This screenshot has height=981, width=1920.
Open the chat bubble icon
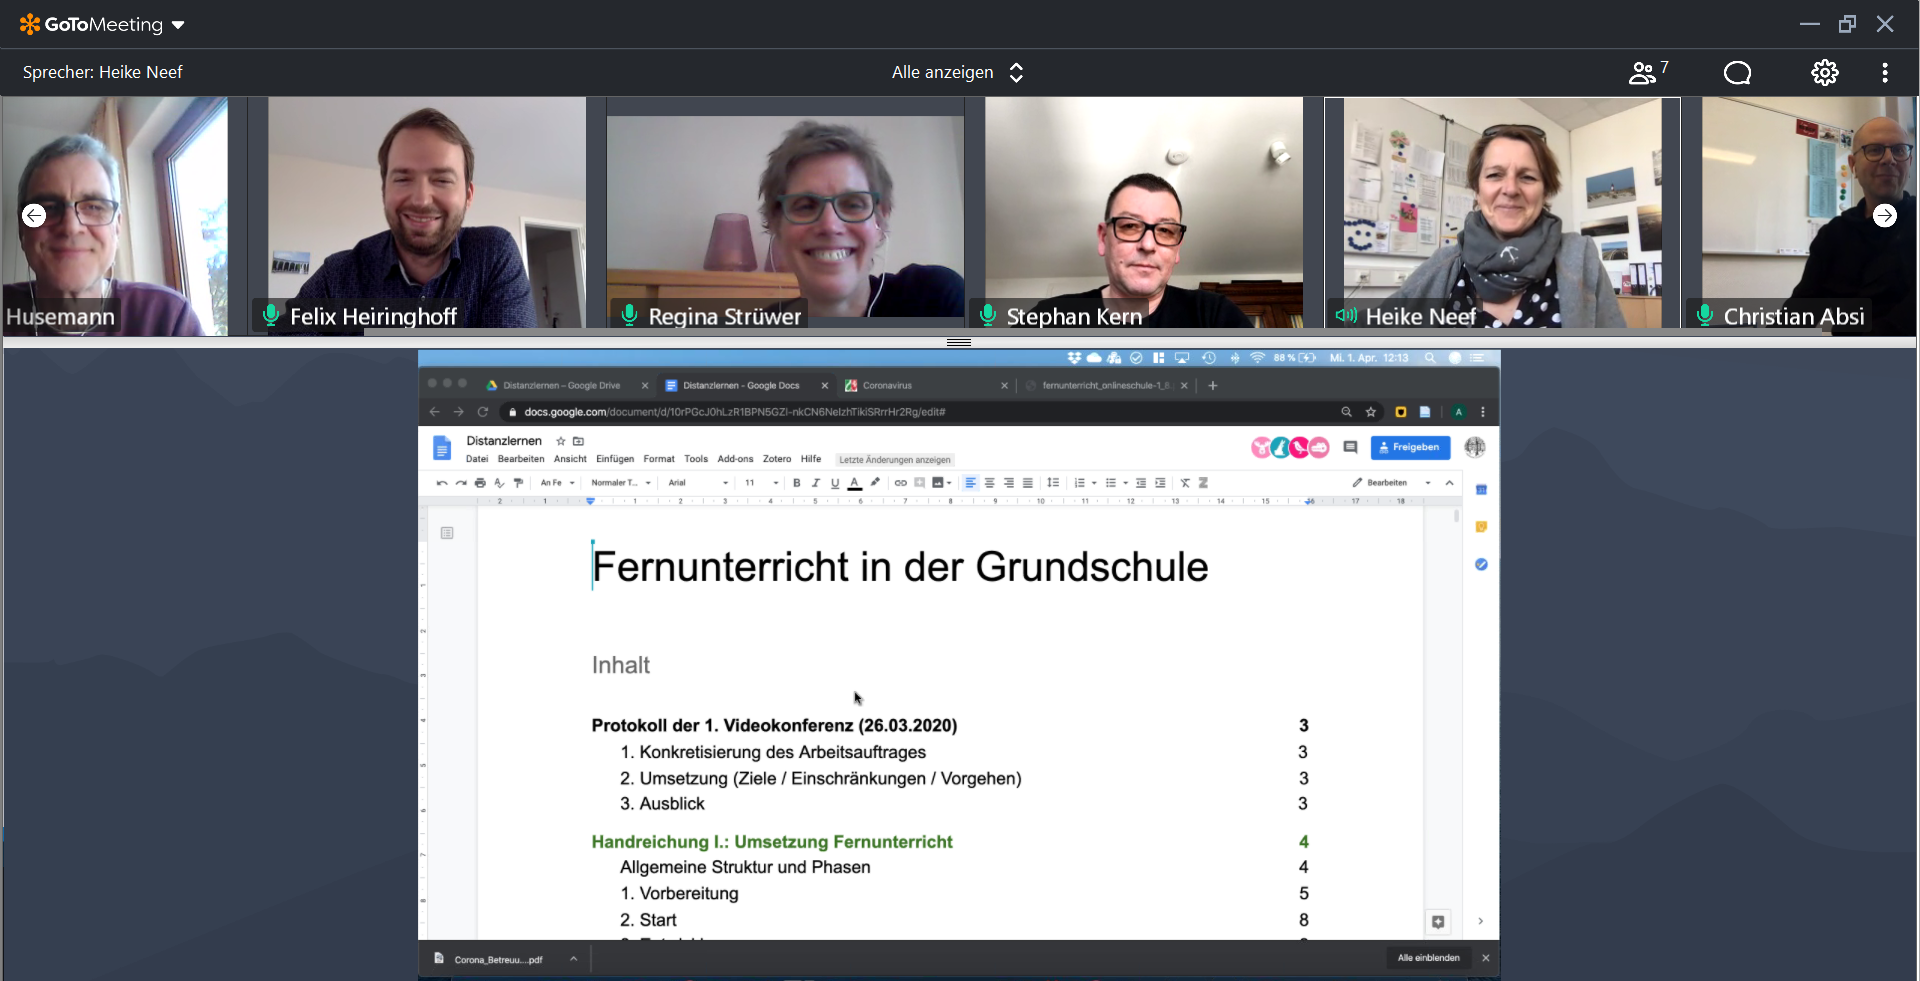1737,72
